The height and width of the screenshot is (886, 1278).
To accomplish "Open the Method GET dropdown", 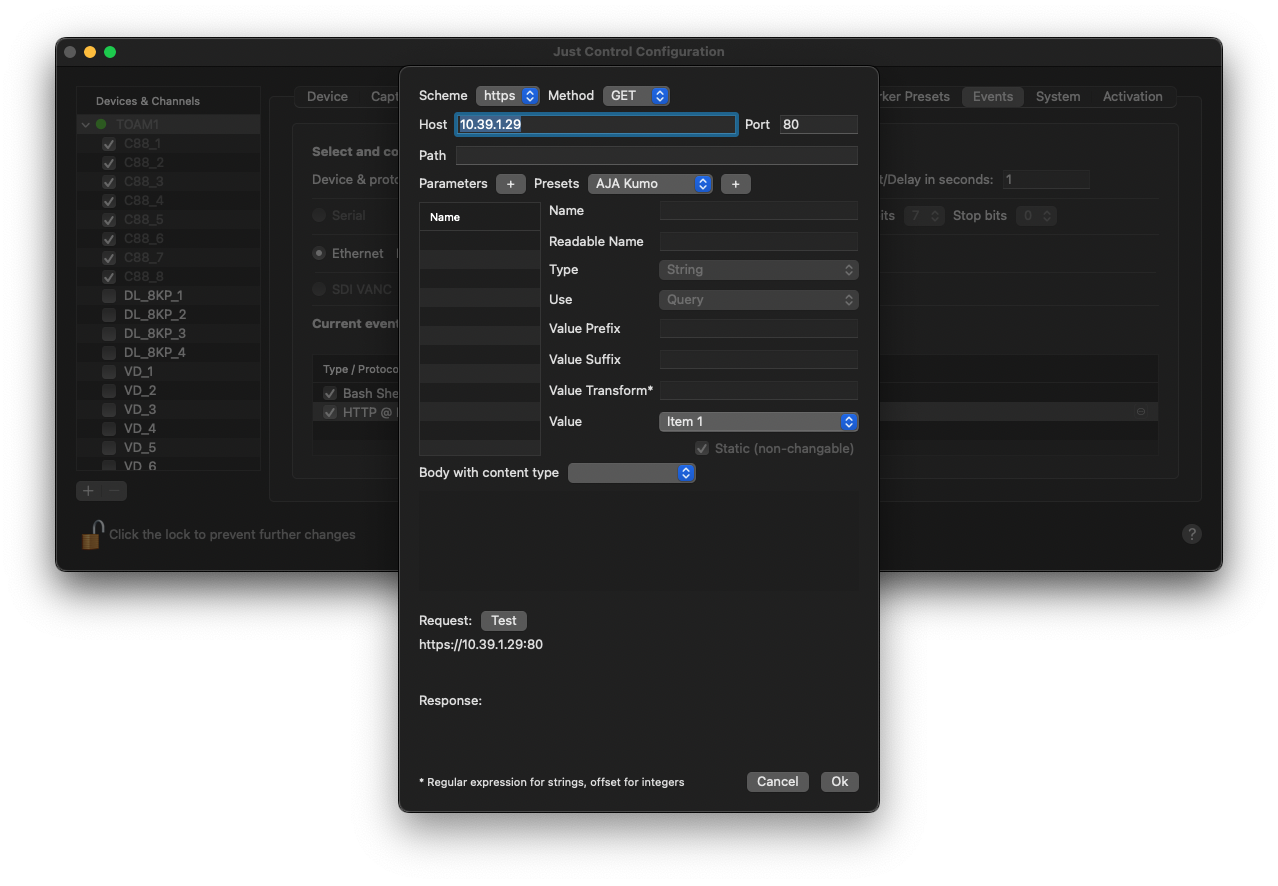I will (636, 96).
